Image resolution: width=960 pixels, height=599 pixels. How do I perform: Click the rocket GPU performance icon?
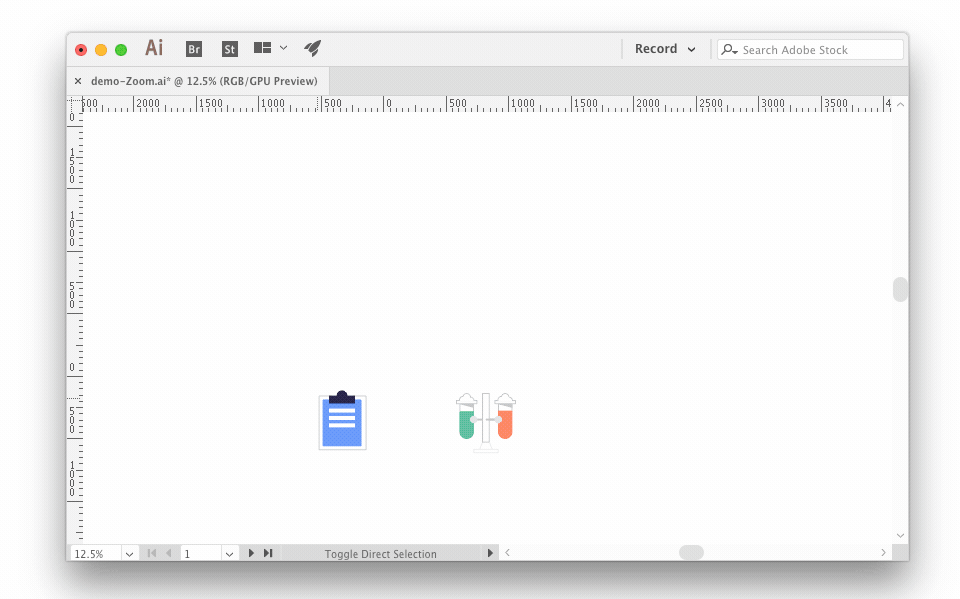[x=313, y=48]
